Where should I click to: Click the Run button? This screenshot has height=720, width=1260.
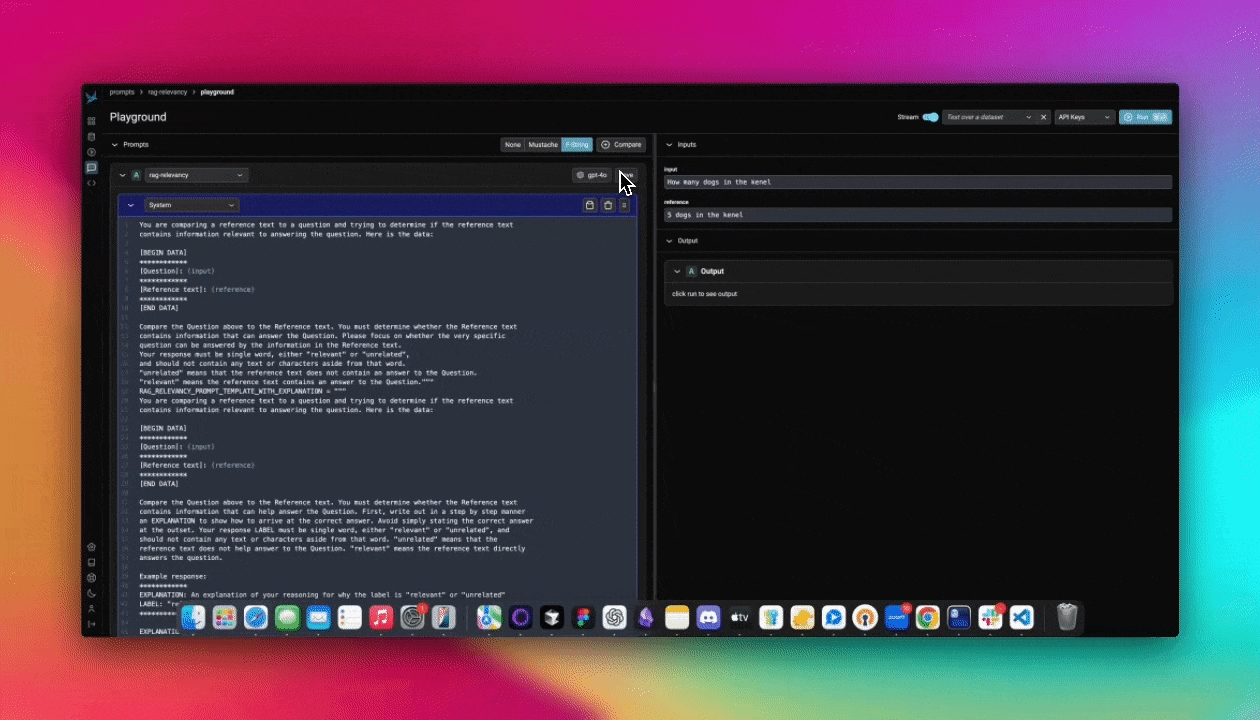click(1145, 117)
